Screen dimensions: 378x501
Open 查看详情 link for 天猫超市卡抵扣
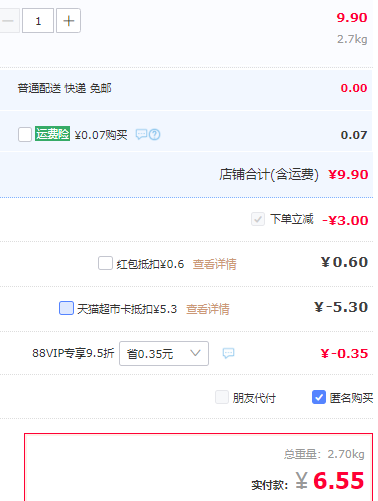(x=208, y=309)
